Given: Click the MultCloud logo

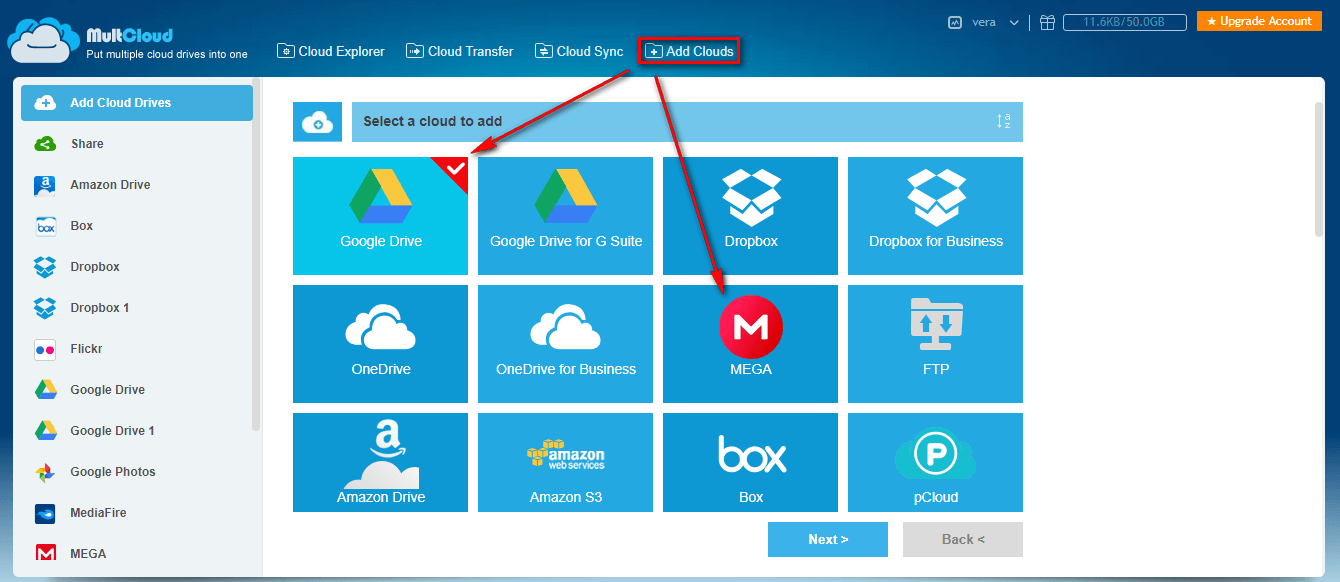Looking at the screenshot, I should pyautogui.click(x=126, y=39).
